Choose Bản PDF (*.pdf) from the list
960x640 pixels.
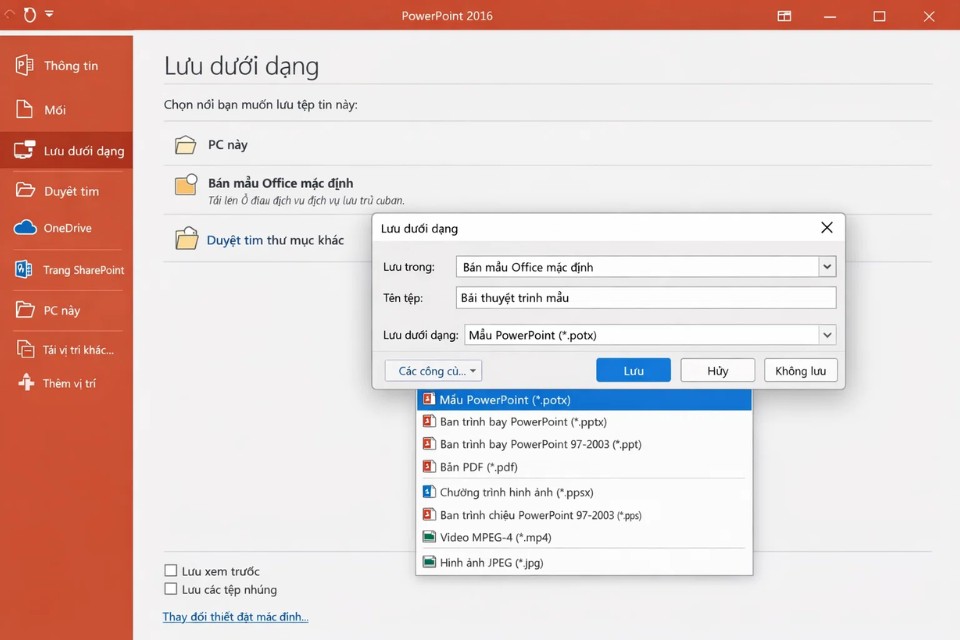(478, 467)
